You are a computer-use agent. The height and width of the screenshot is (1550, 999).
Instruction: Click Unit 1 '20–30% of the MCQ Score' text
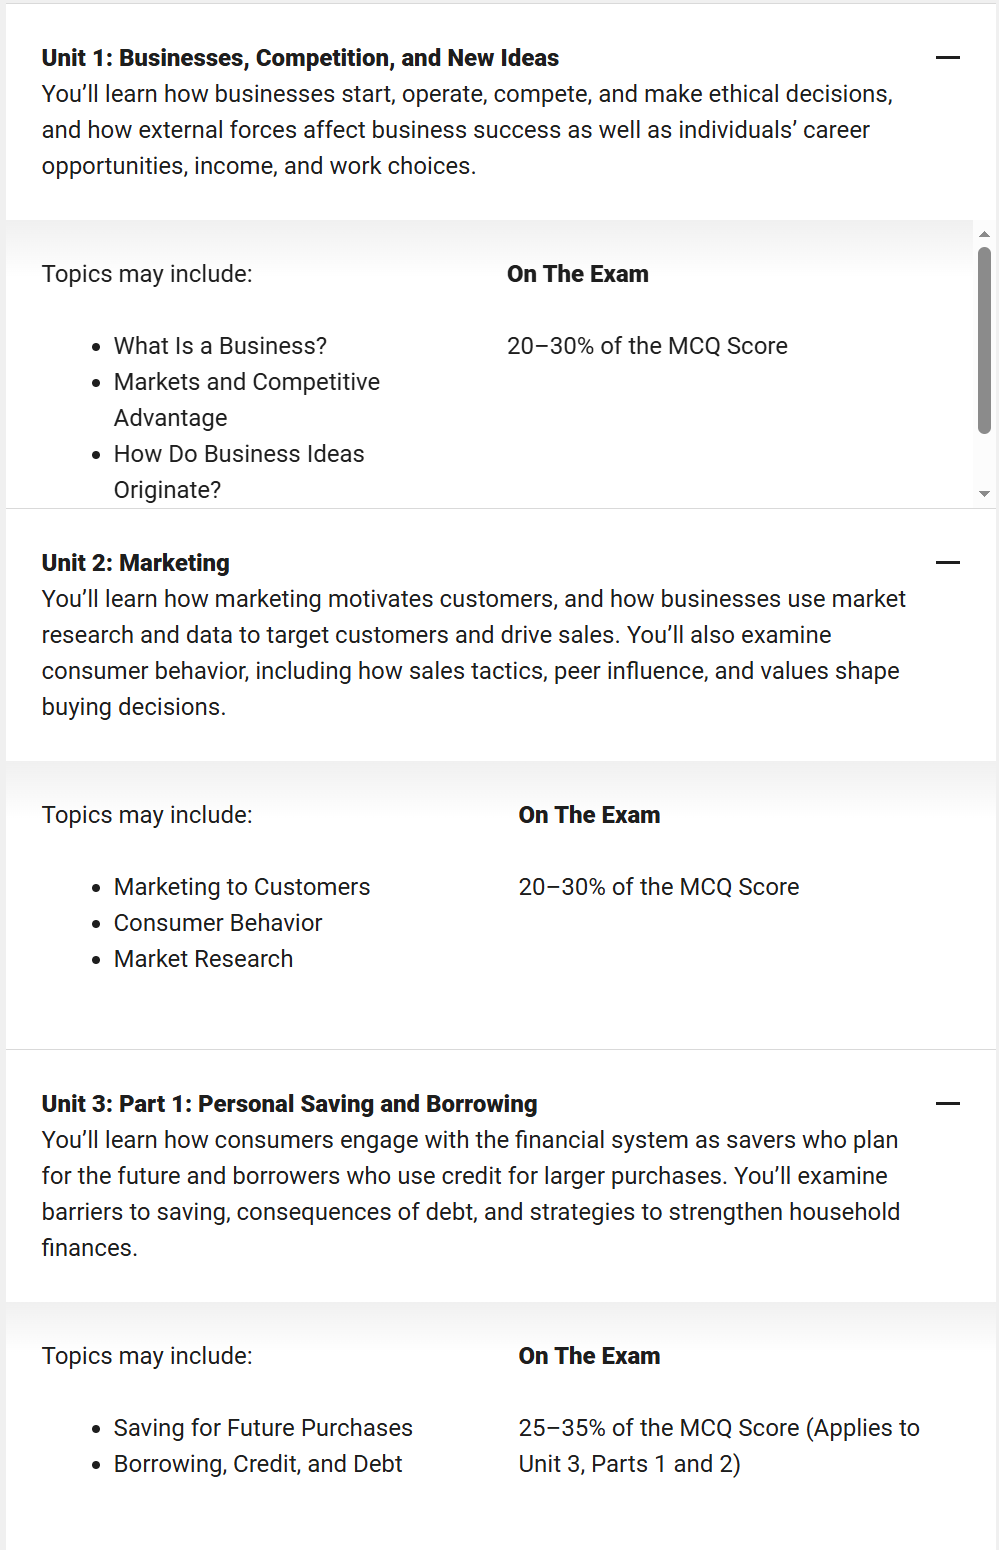pyautogui.click(x=647, y=346)
